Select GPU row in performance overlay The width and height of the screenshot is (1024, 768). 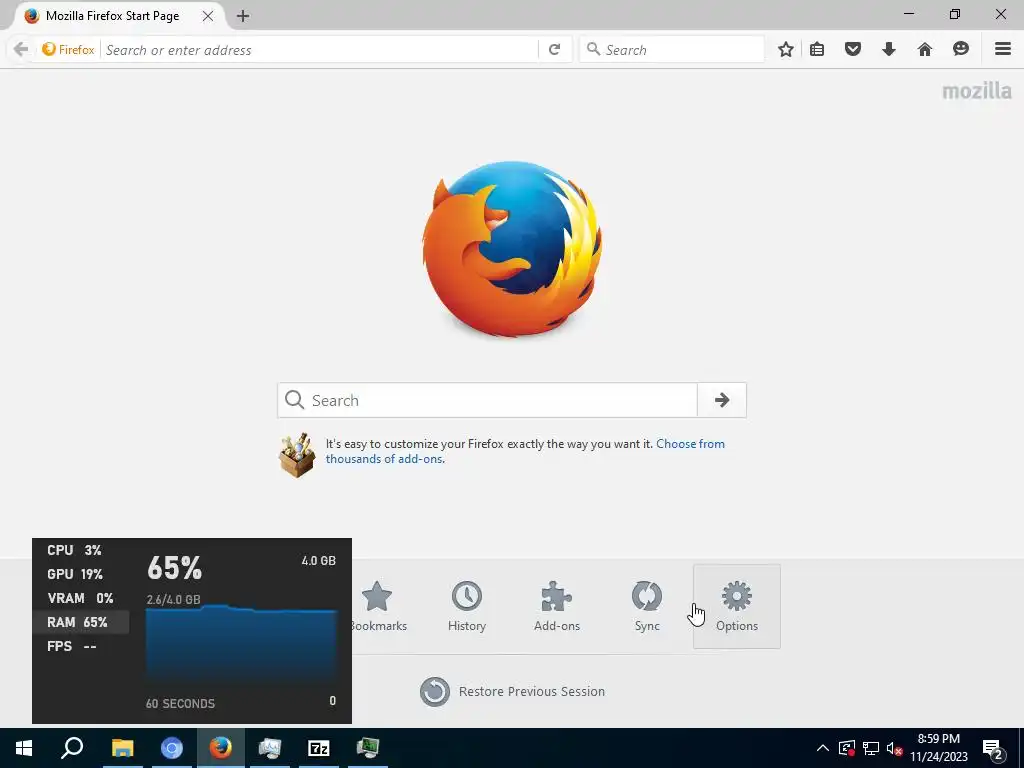pyautogui.click(x=80, y=575)
